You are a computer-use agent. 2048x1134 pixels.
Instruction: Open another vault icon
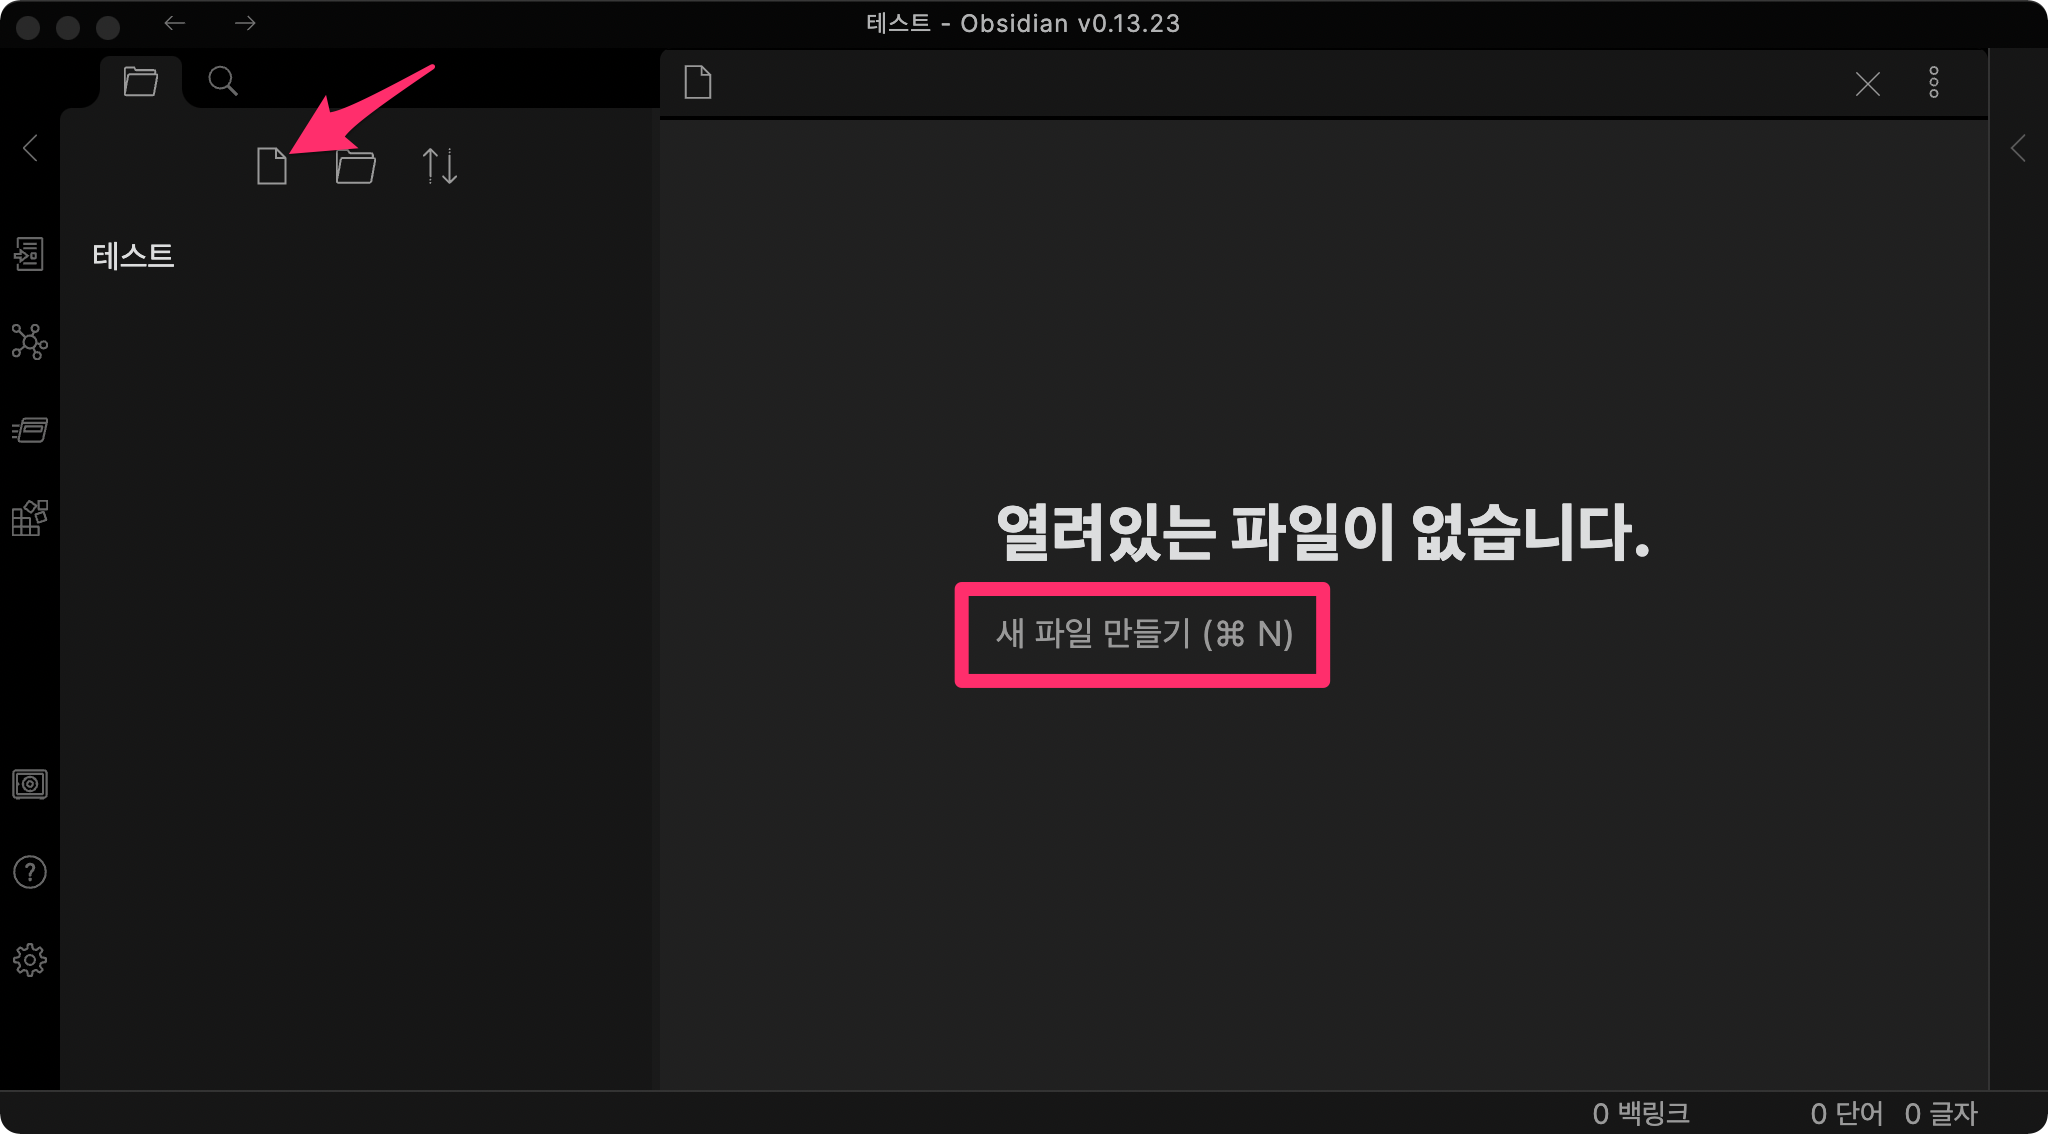pyautogui.click(x=29, y=784)
